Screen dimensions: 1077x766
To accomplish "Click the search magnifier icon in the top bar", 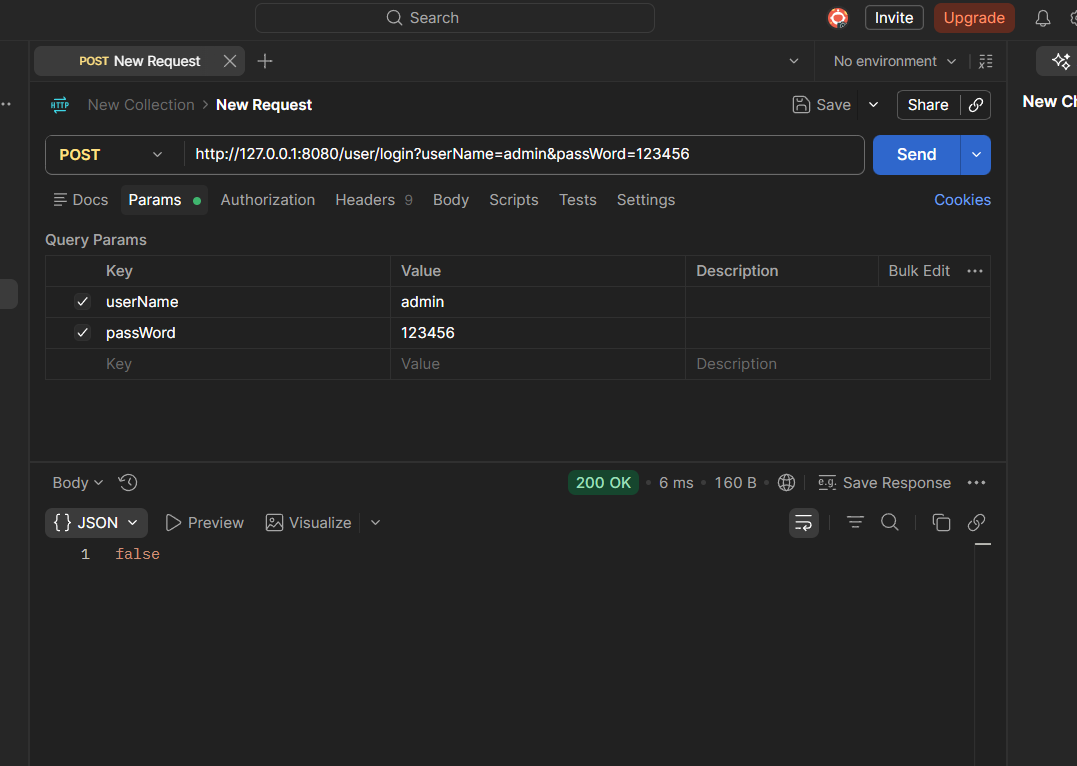I will (394, 18).
